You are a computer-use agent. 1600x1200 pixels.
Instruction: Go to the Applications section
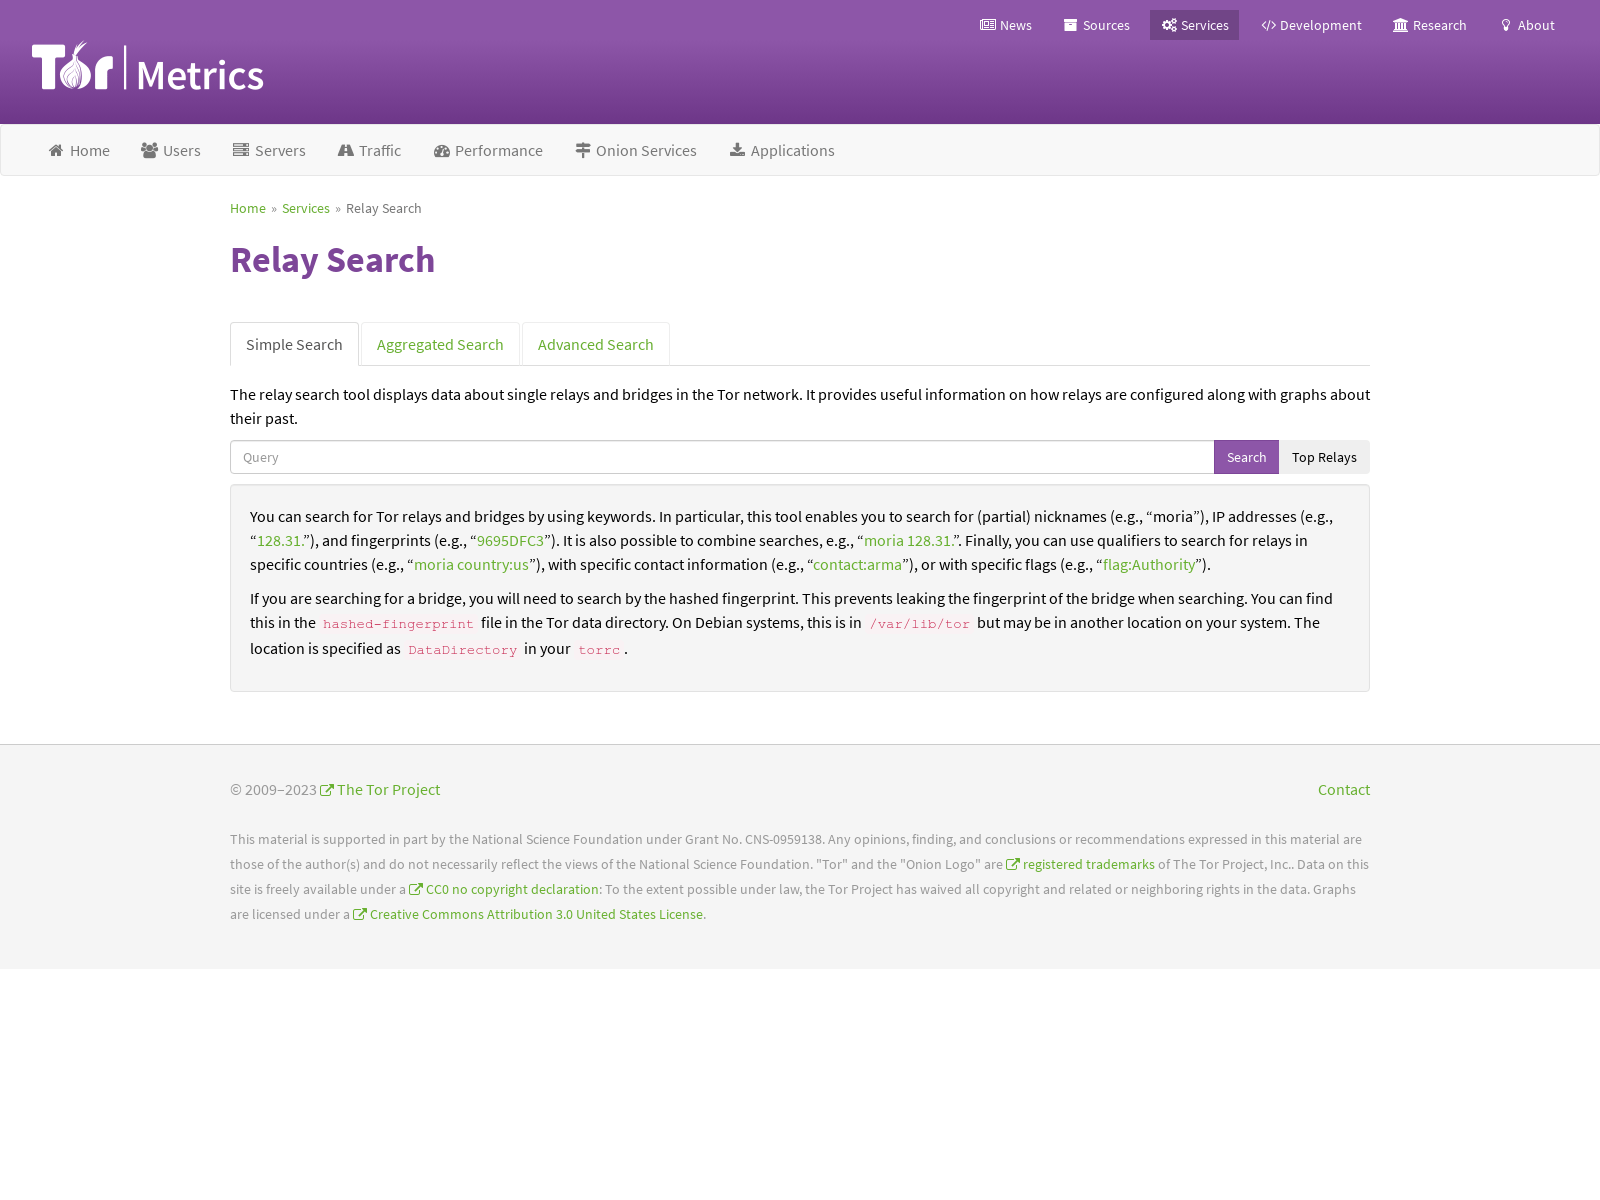click(x=782, y=150)
